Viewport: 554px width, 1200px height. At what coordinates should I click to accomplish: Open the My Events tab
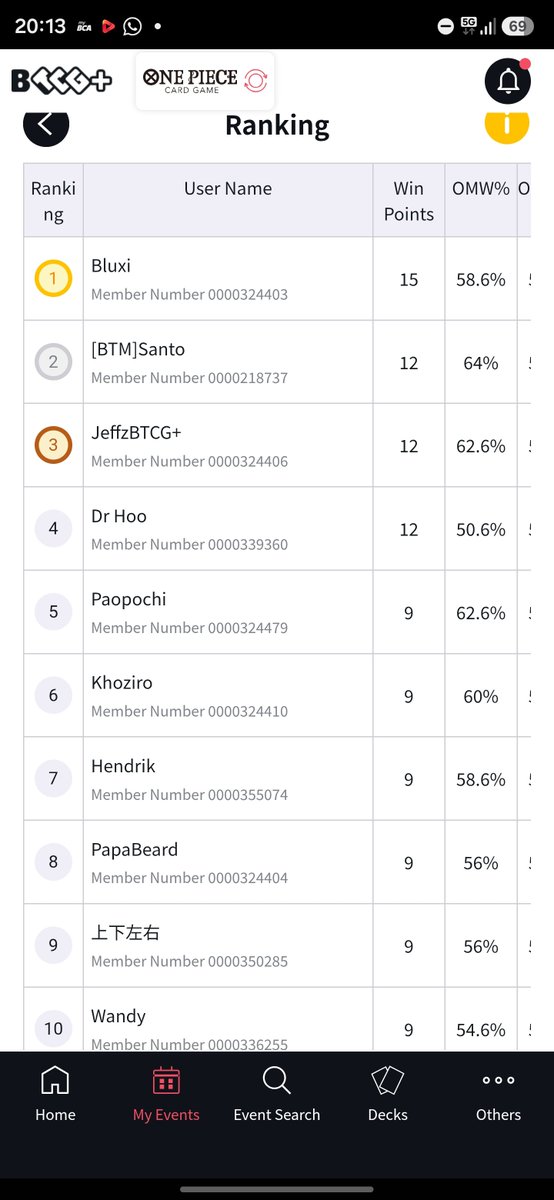tap(166, 1094)
